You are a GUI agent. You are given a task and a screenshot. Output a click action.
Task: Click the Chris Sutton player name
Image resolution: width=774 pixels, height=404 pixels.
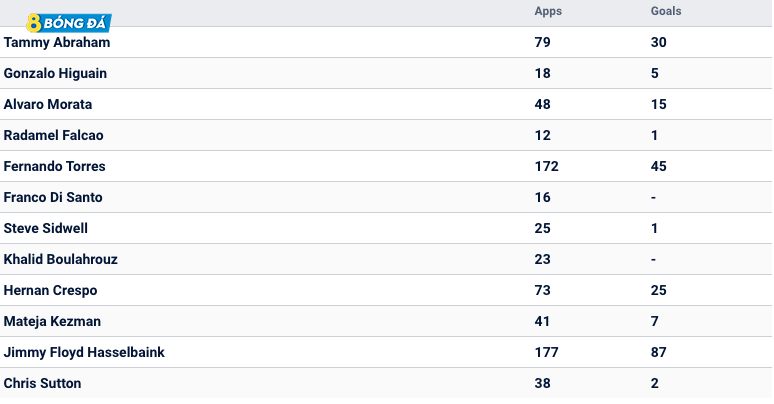coord(43,383)
